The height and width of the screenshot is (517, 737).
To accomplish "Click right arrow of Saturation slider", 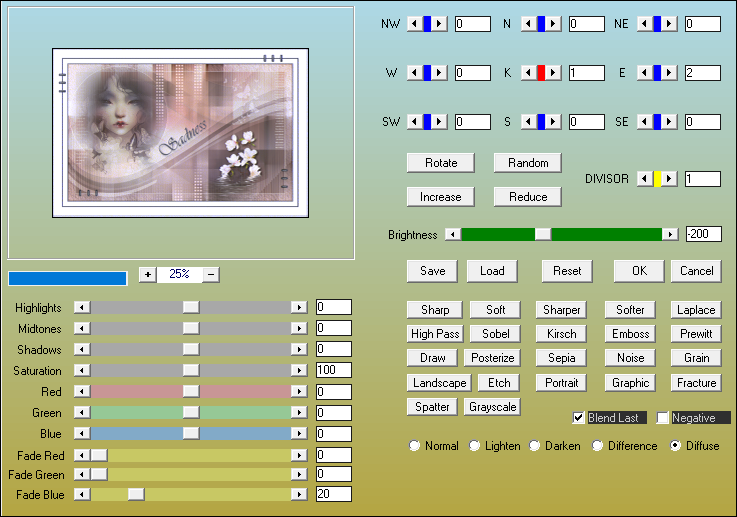I will coord(298,371).
